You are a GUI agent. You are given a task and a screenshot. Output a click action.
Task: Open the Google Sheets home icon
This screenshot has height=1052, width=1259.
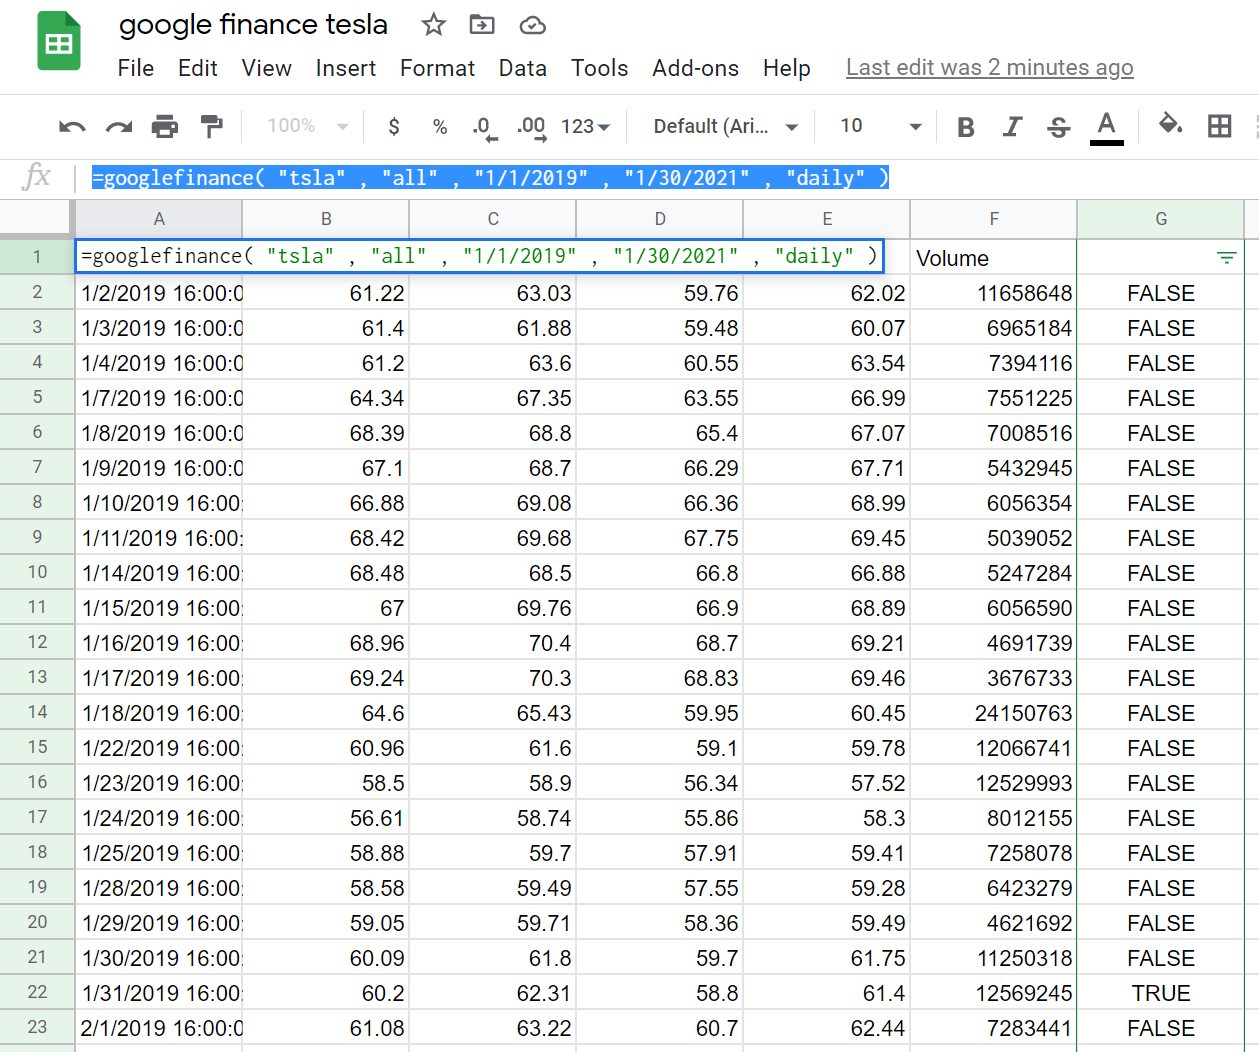pyautogui.click(x=59, y=41)
